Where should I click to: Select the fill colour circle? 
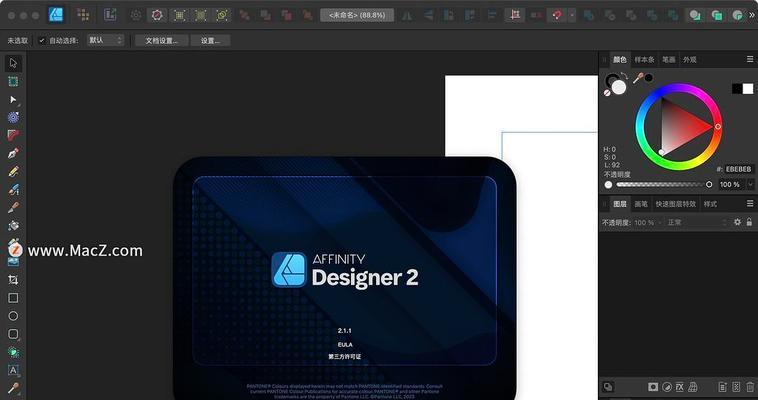point(619,87)
